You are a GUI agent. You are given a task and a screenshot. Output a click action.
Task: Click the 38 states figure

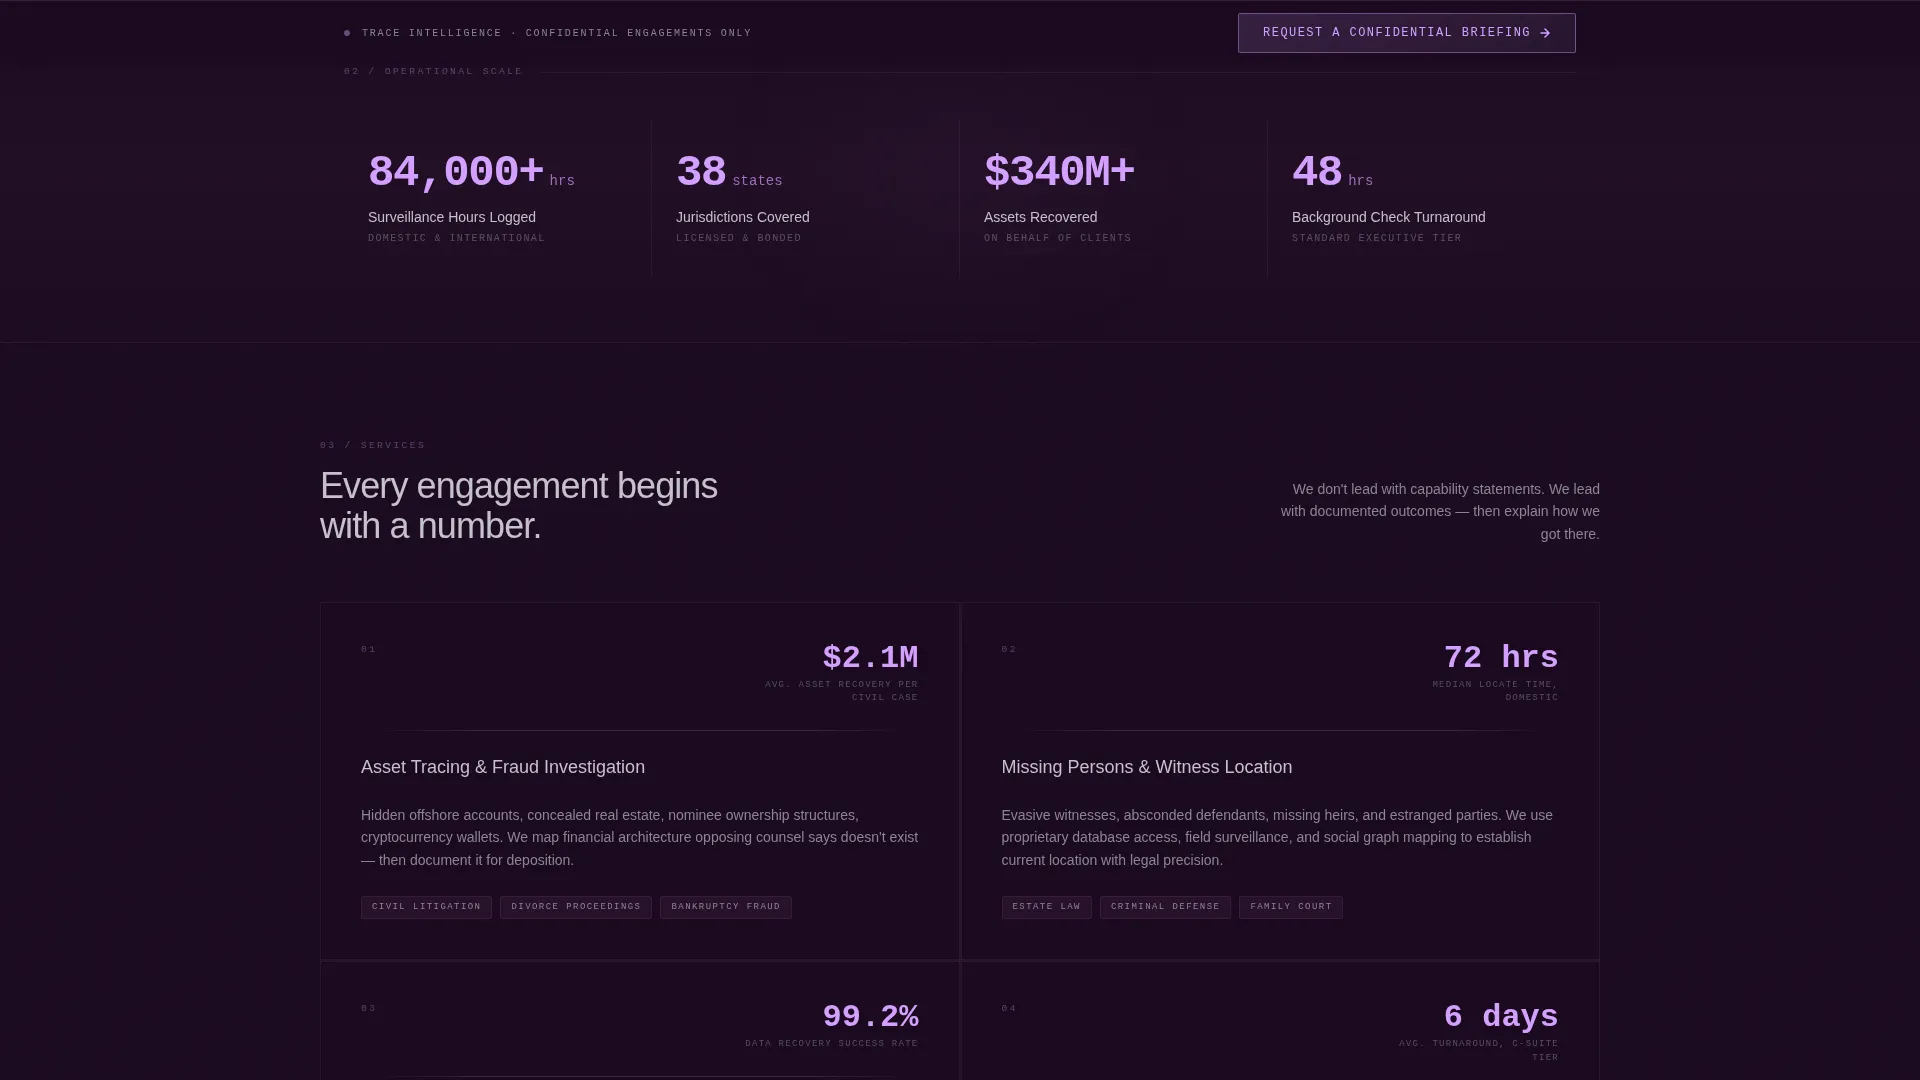(729, 172)
